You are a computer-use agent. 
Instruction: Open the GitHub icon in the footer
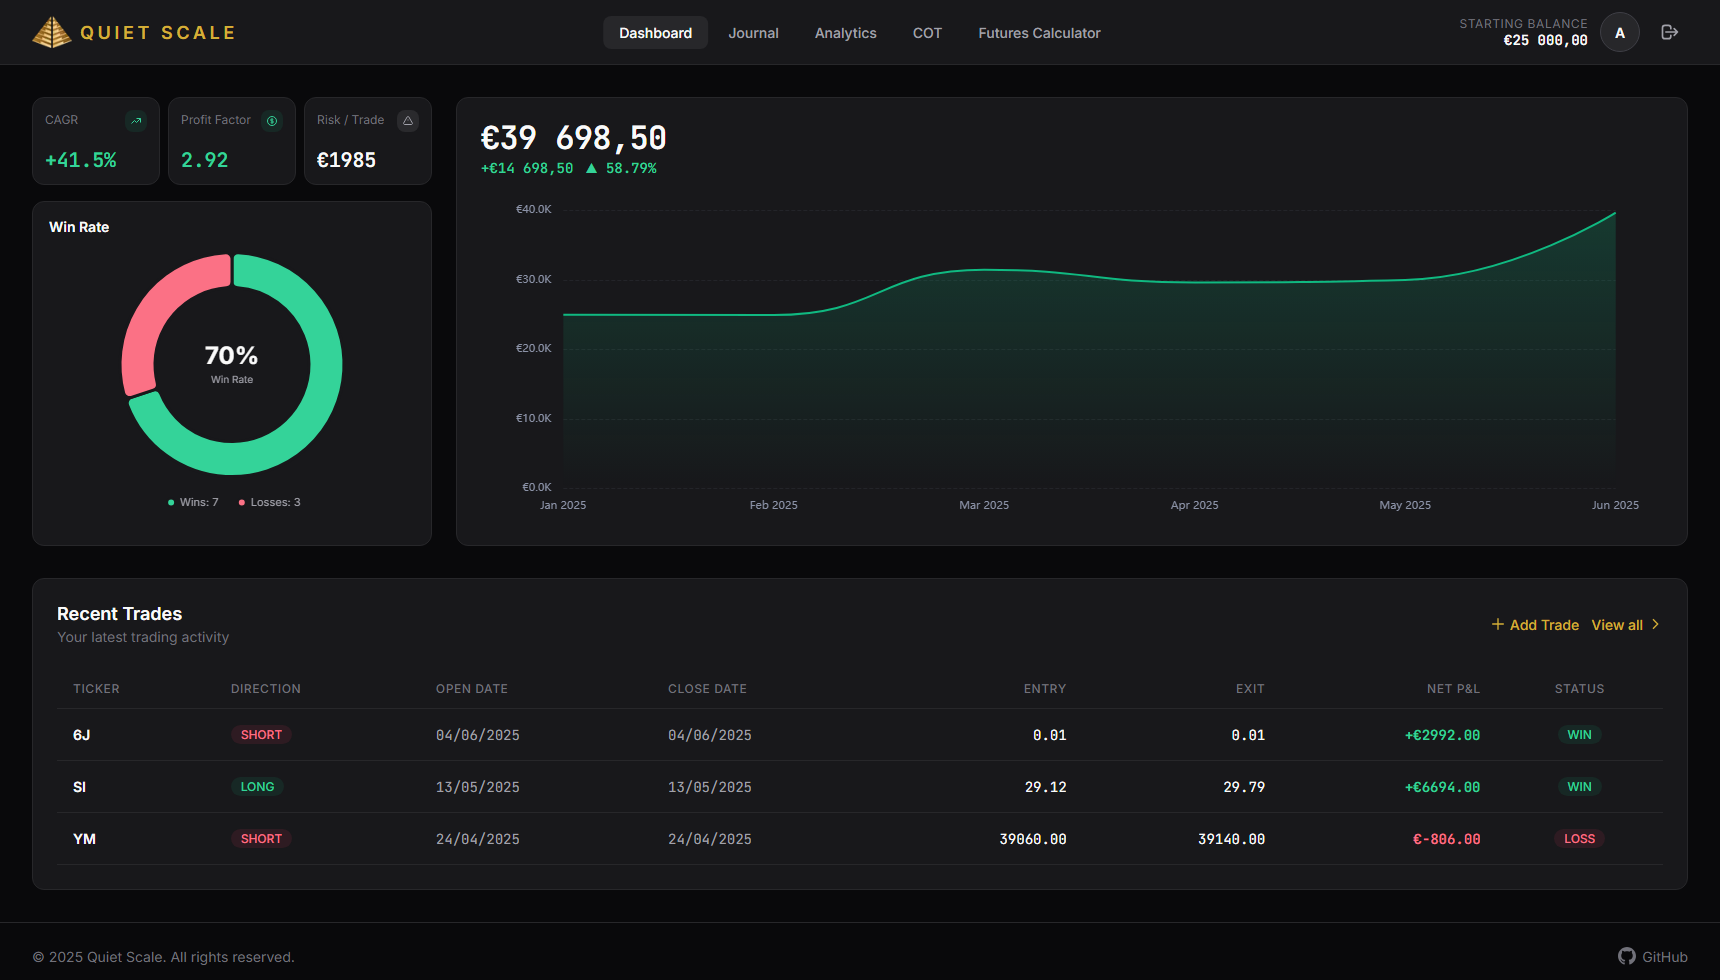(1628, 956)
